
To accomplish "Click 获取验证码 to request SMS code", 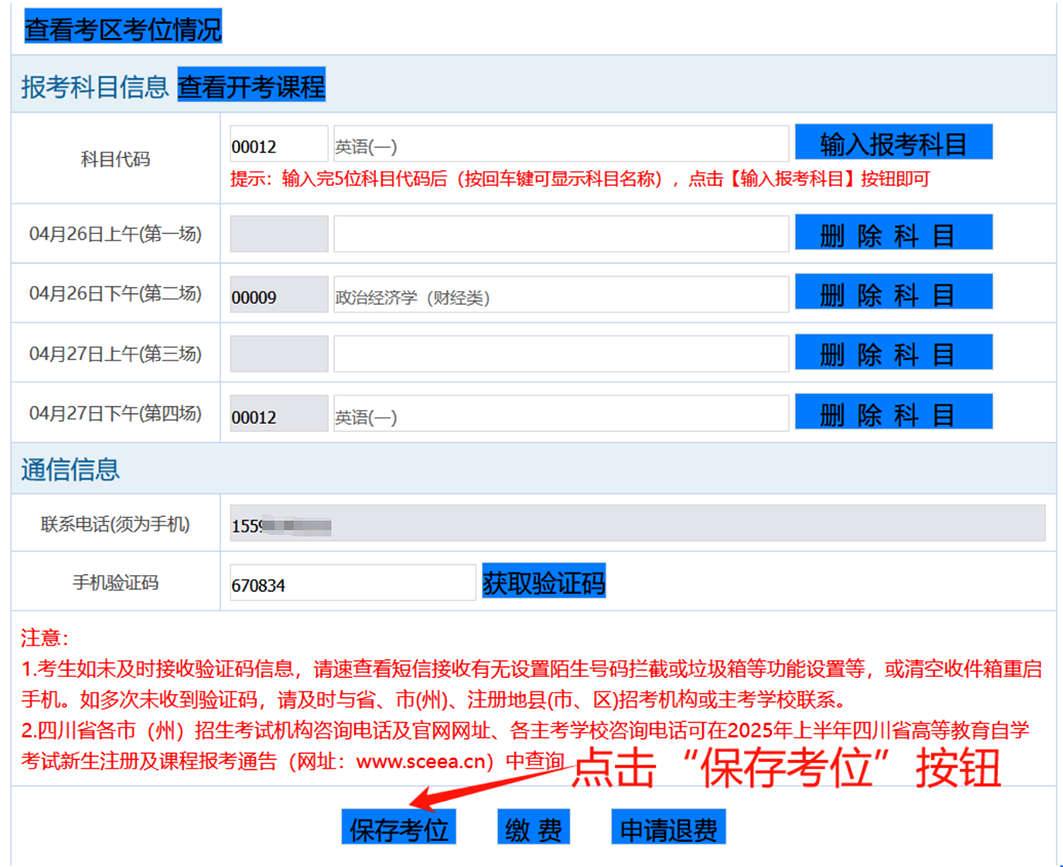I will [x=543, y=583].
